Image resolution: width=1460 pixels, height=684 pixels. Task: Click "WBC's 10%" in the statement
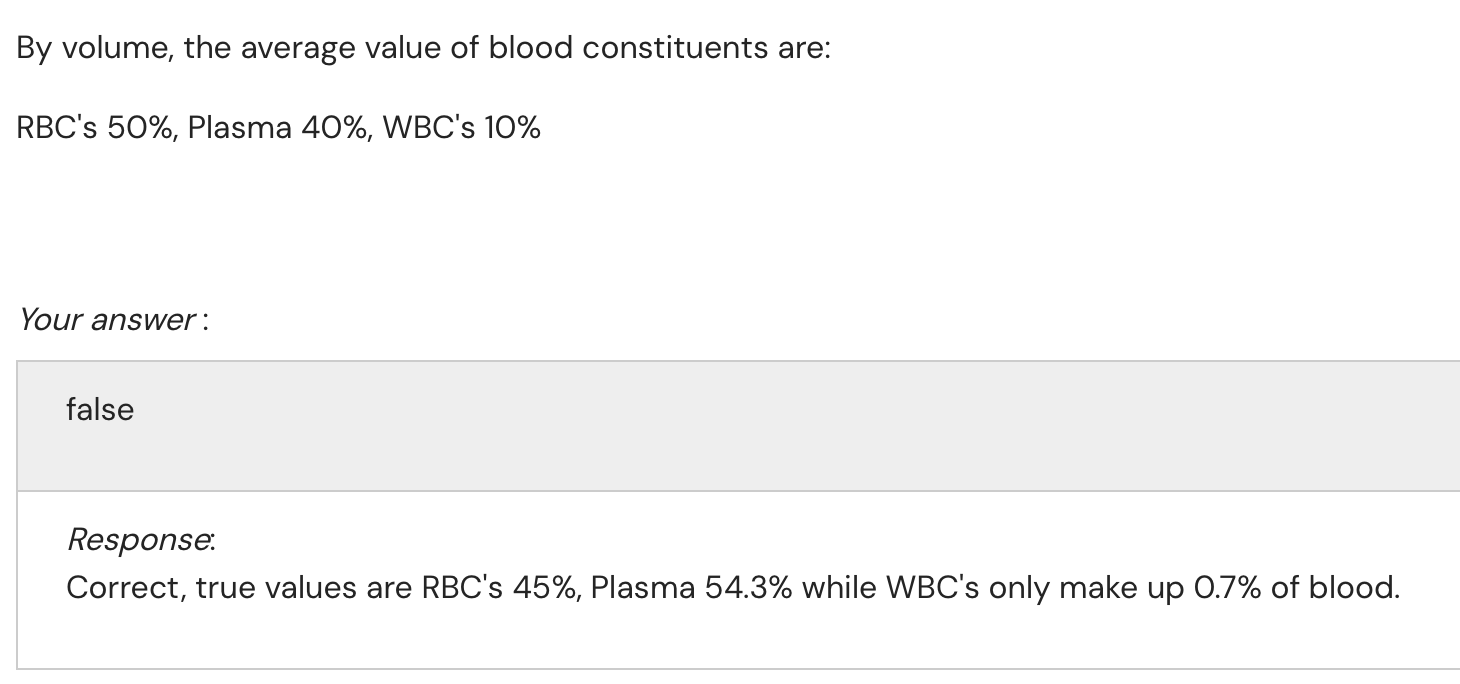462,128
